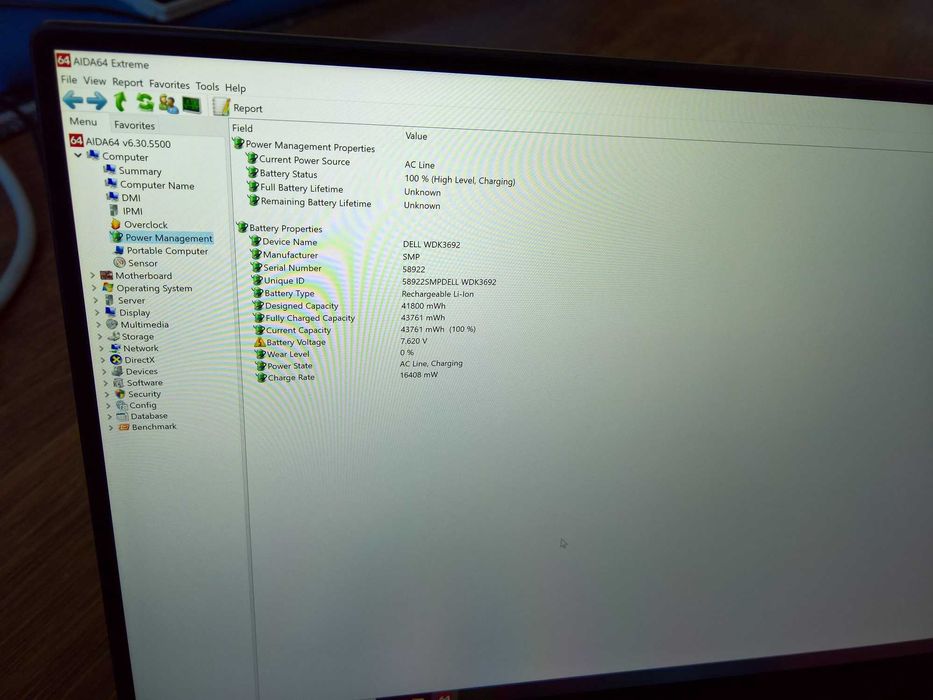Expand the Storage tree node
Screen dimensions: 933x700
tap(100, 336)
